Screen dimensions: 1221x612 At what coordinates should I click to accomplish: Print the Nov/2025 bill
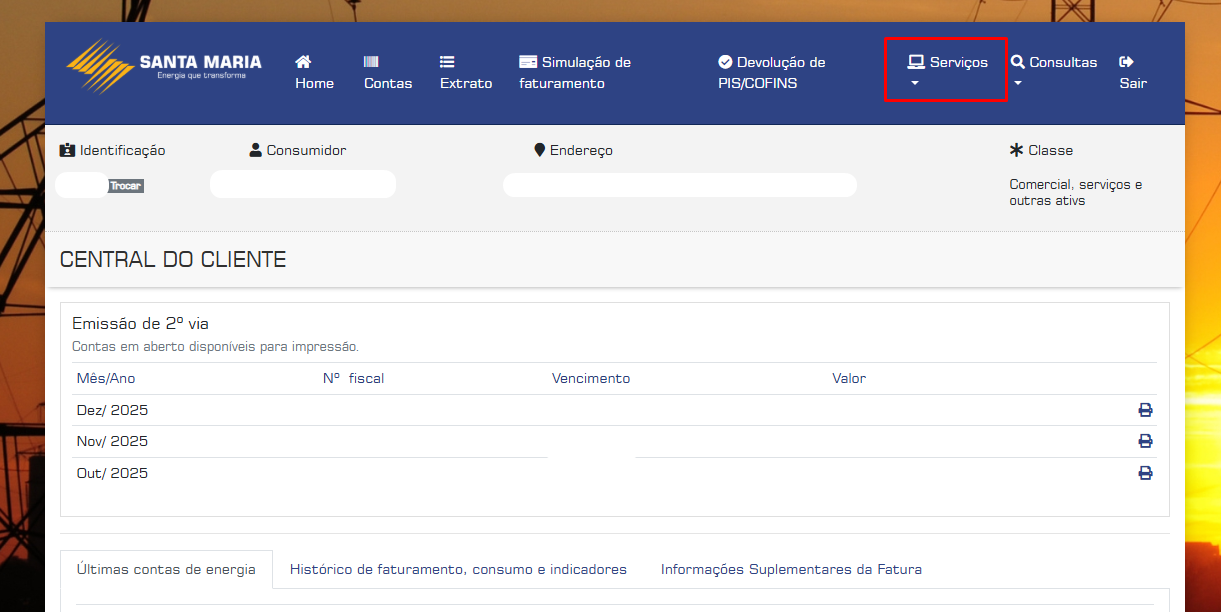(x=1145, y=441)
